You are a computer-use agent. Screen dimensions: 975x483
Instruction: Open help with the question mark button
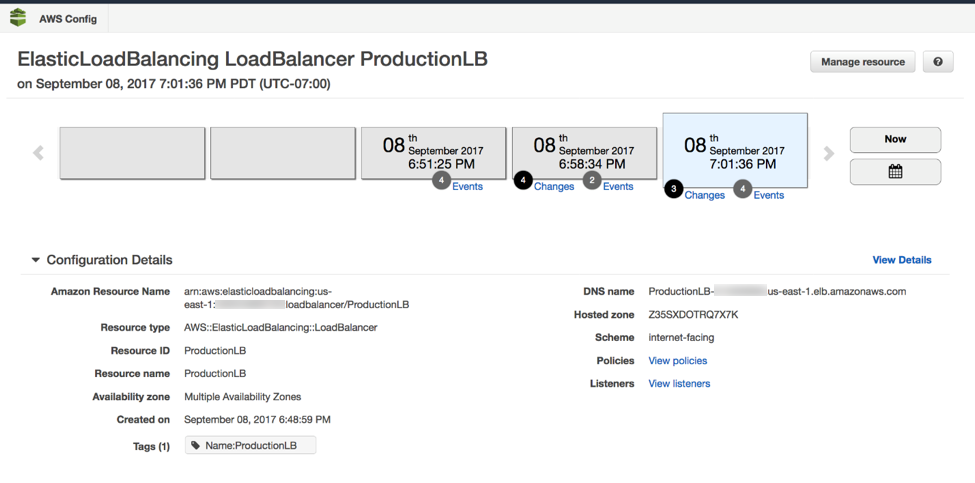(938, 62)
